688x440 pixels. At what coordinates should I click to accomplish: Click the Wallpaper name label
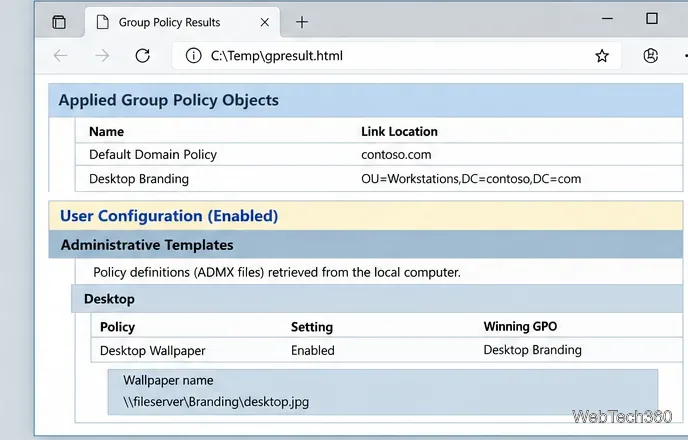click(x=168, y=380)
